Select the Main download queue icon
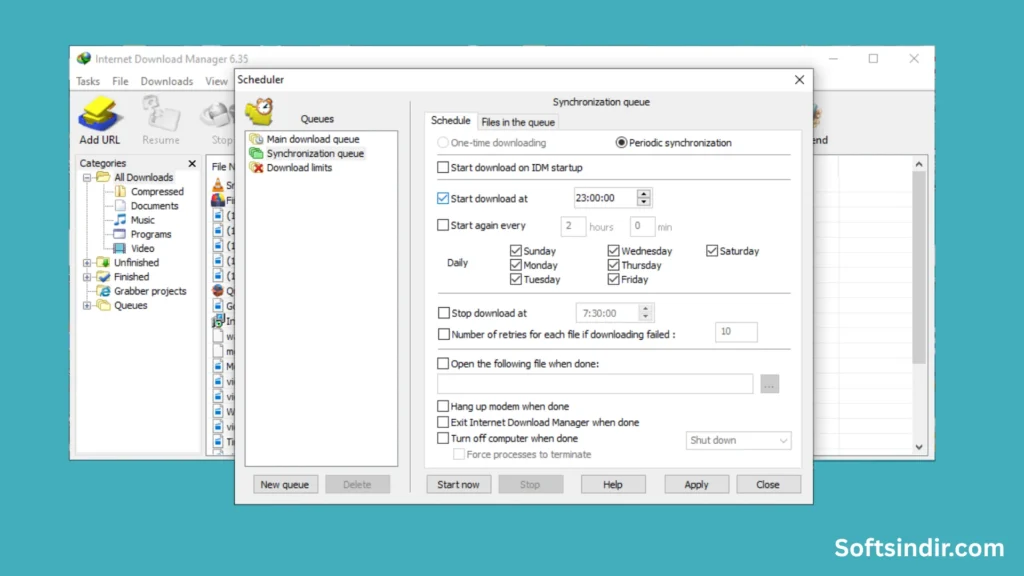Viewport: 1024px width, 576px height. (257, 139)
